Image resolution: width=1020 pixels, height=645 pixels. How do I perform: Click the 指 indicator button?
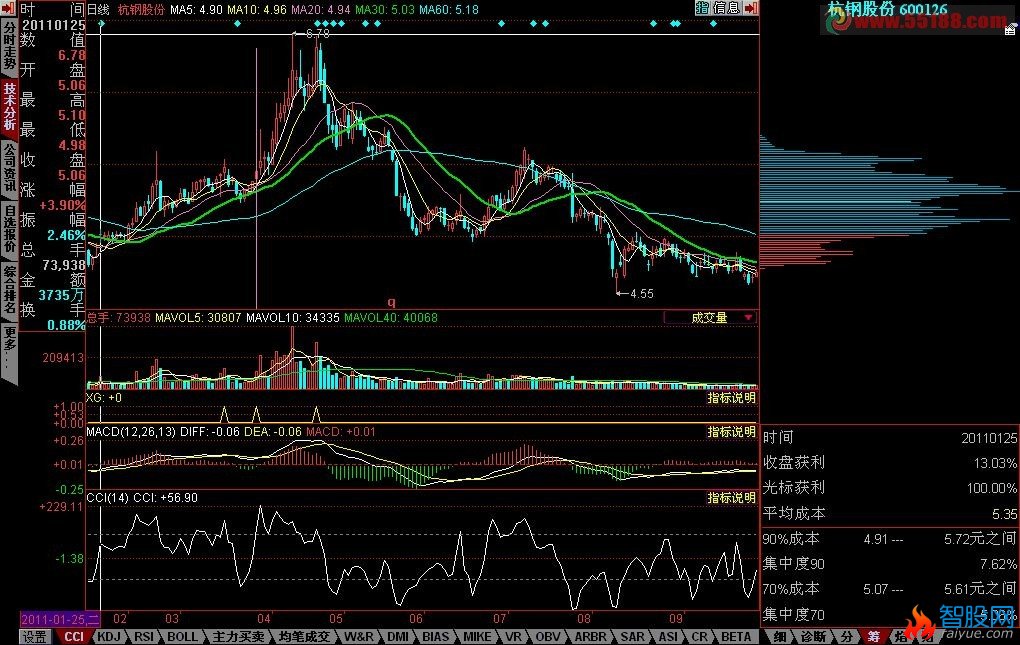coord(703,8)
